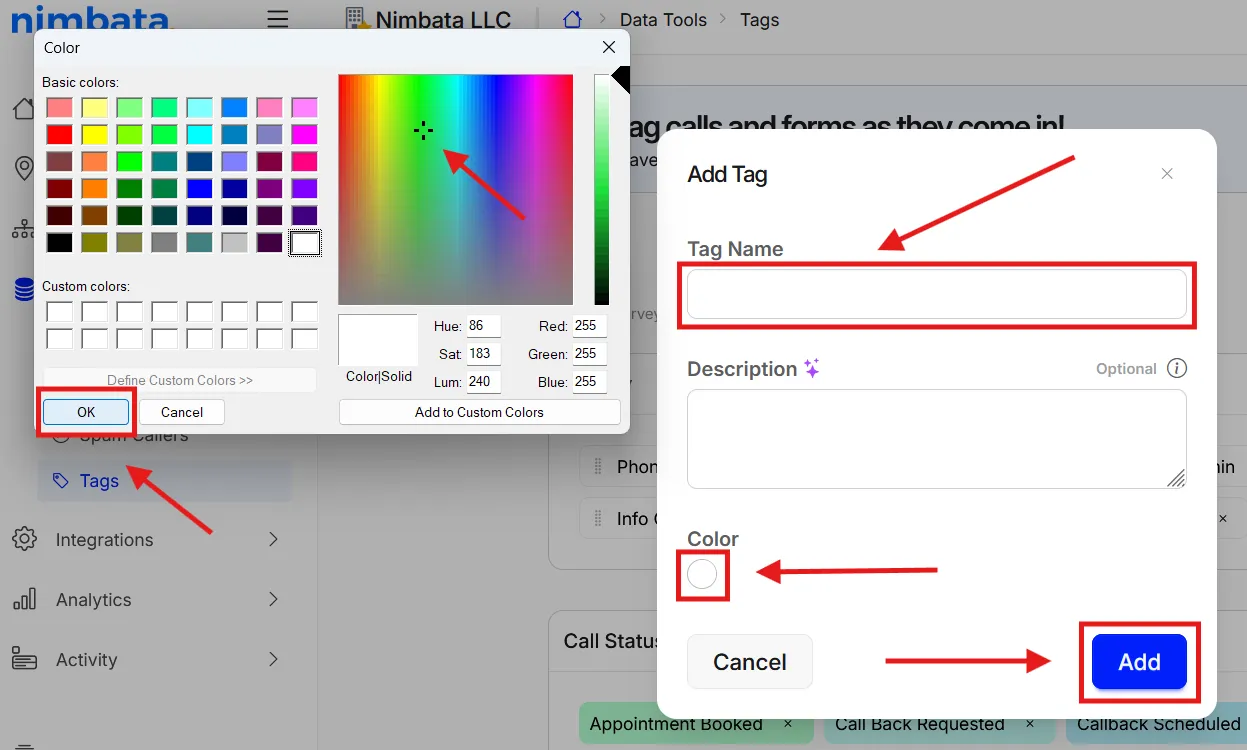This screenshot has width=1247, height=750.
Task: Click Define Custom Colors button
Action: 180,380
